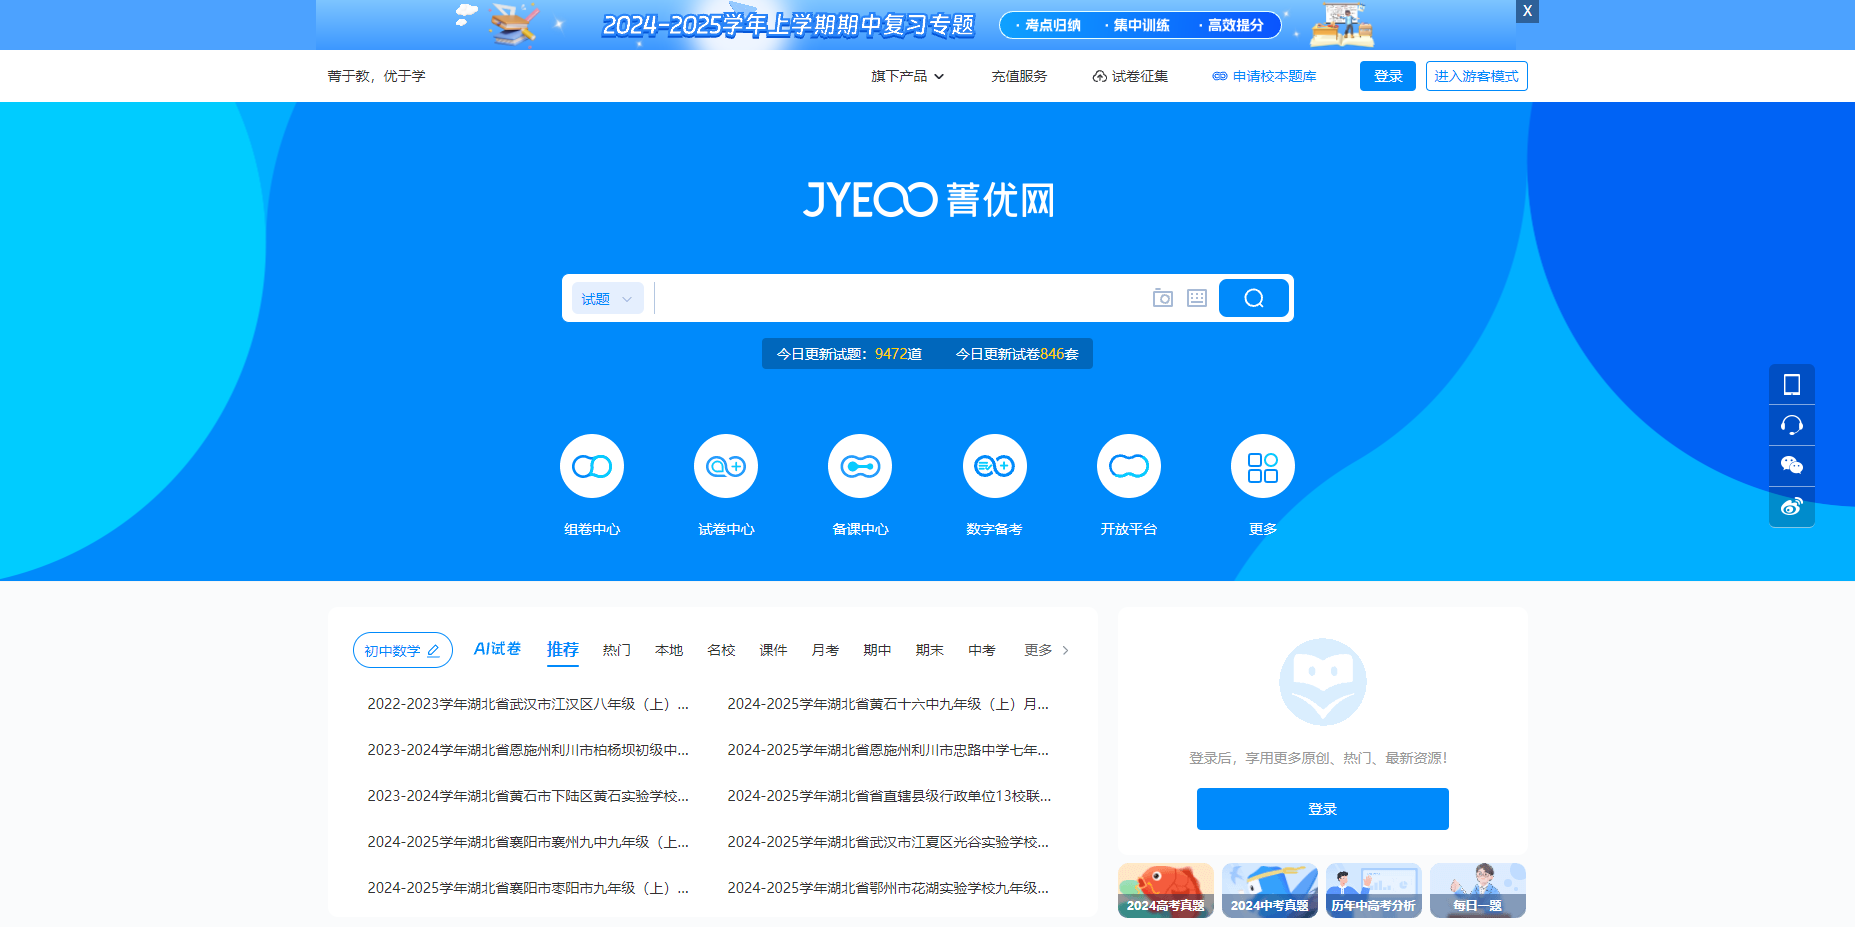
Task: Click the 菁于教，优于学 slogan text
Action: (x=377, y=76)
